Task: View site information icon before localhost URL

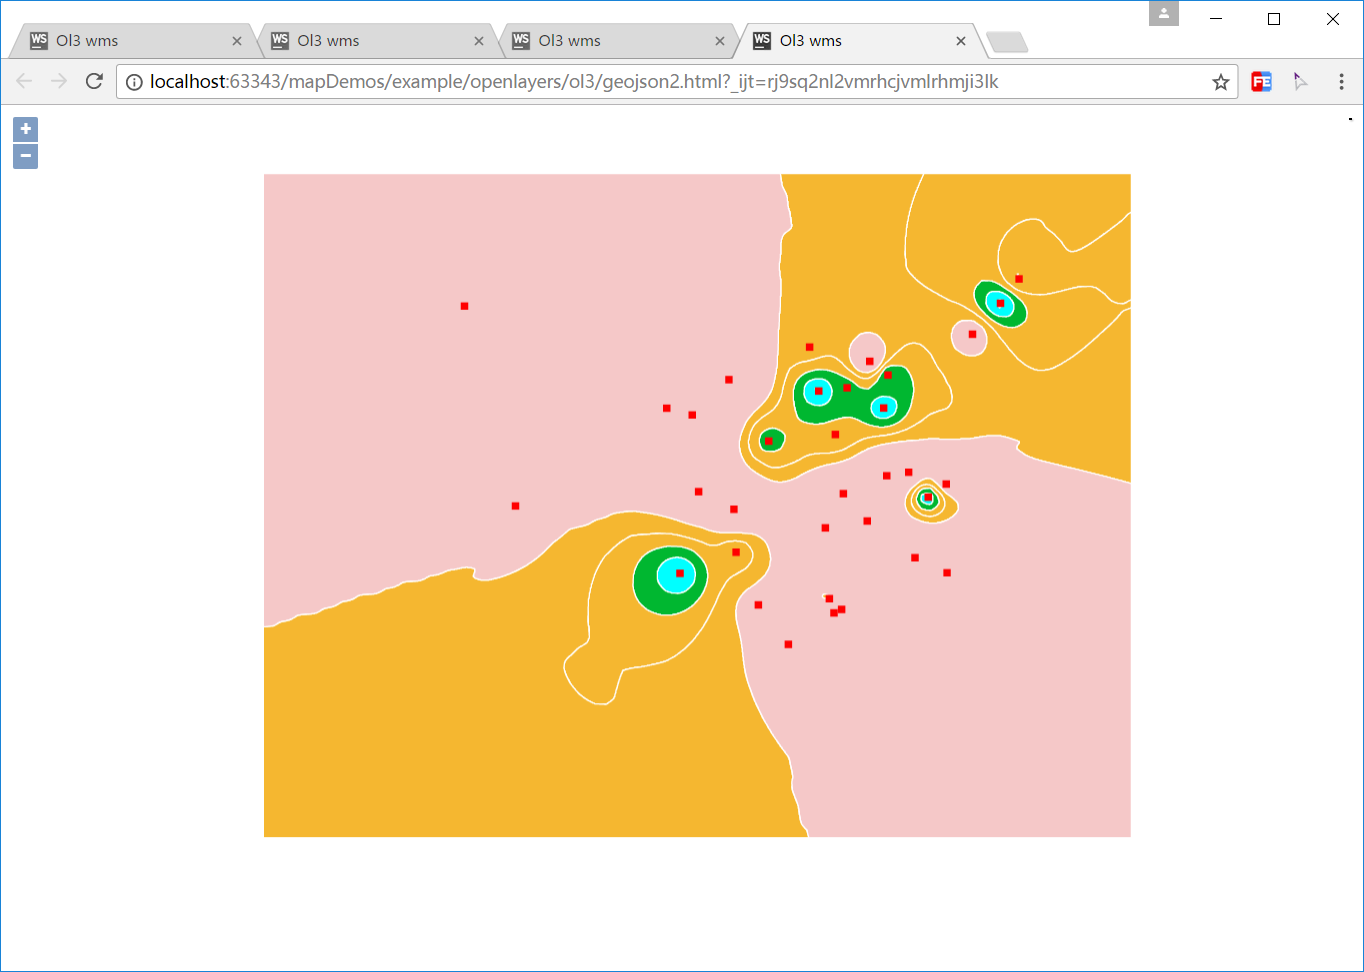Action: (x=134, y=82)
